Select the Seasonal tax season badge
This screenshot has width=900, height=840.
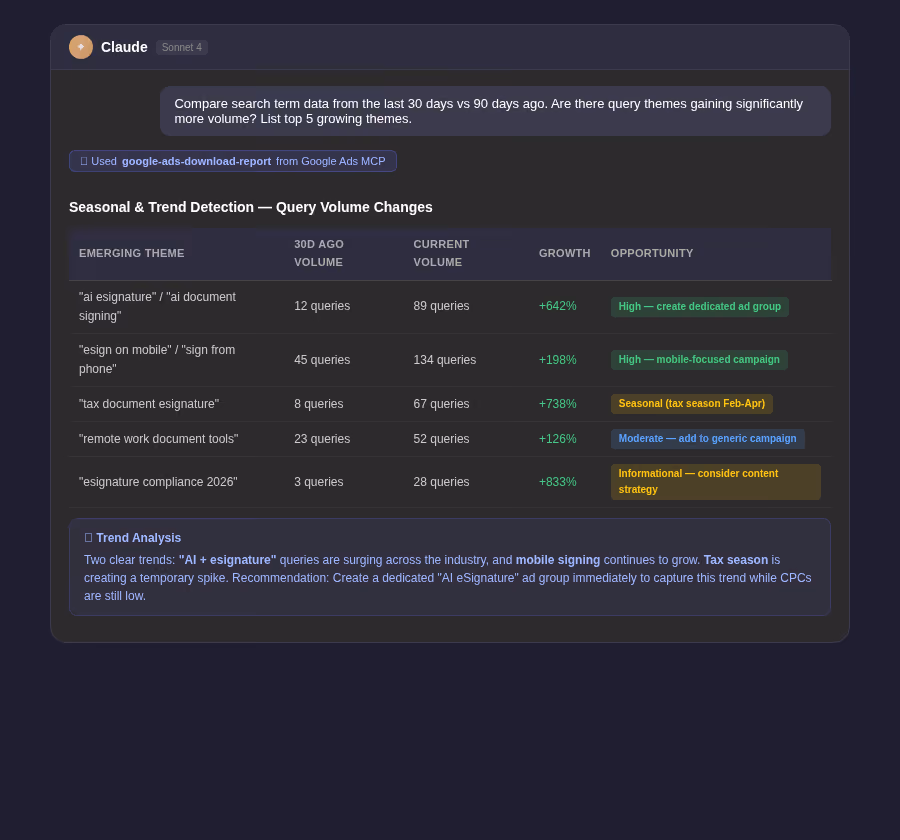pos(691,404)
